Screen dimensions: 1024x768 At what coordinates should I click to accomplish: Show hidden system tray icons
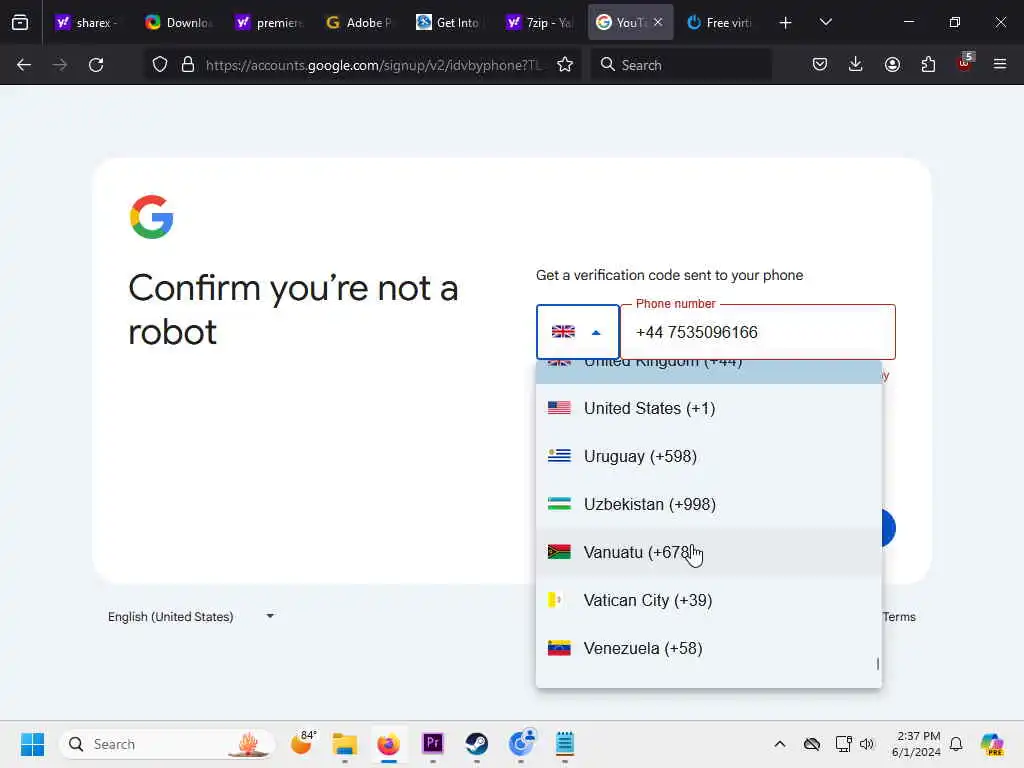coord(780,744)
